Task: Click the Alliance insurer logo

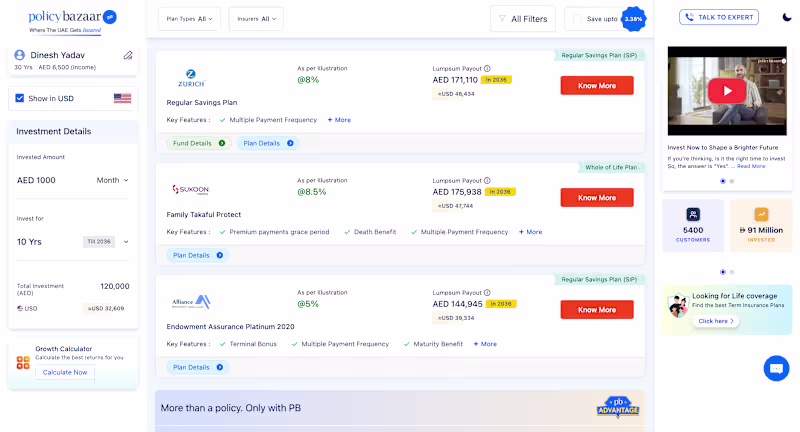Action: point(191,302)
